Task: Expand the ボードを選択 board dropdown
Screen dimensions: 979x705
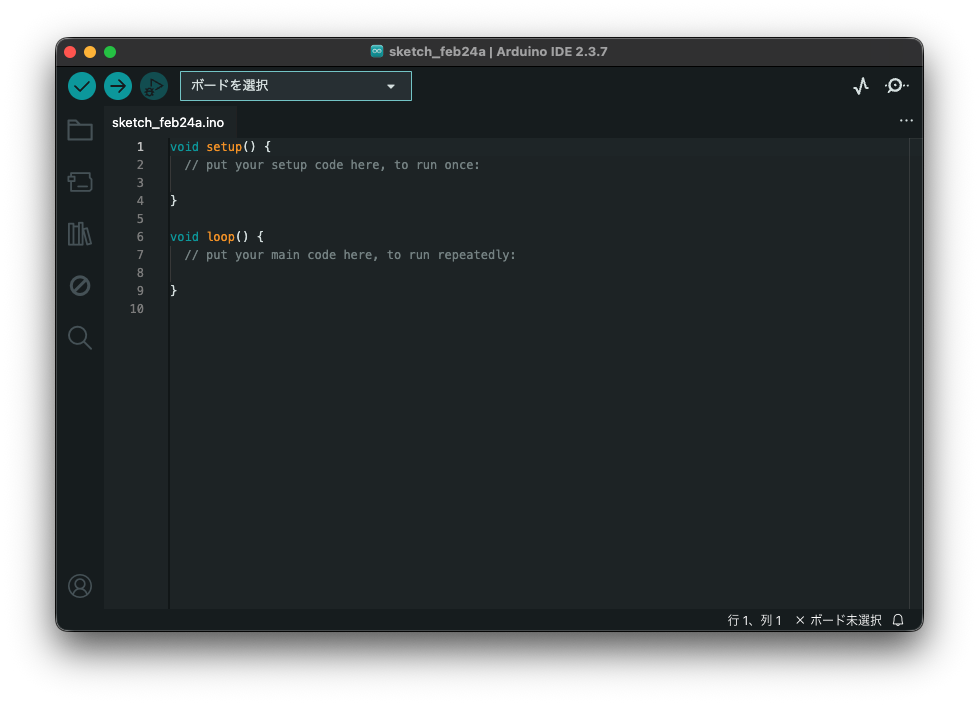Action: coord(296,86)
